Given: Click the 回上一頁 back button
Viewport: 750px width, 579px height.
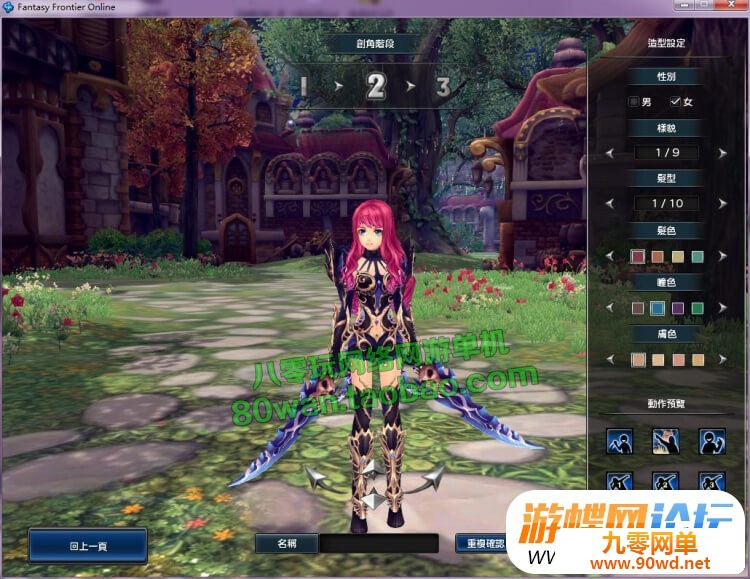Looking at the screenshot, I should 88,546.
